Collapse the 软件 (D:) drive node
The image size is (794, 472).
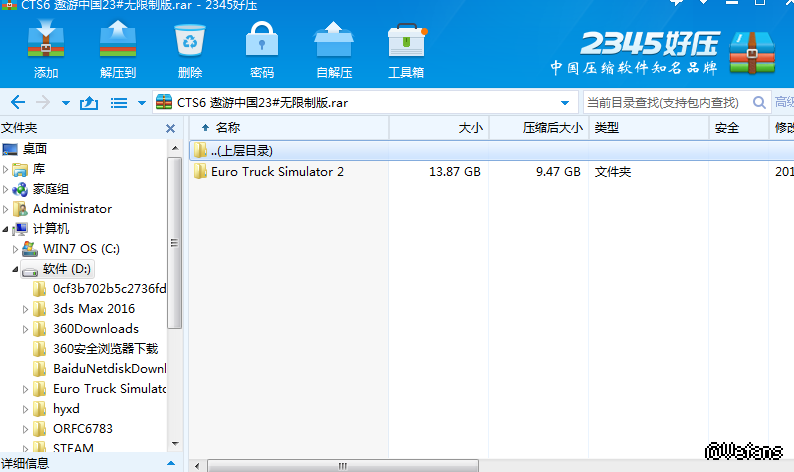coord(15,269)
